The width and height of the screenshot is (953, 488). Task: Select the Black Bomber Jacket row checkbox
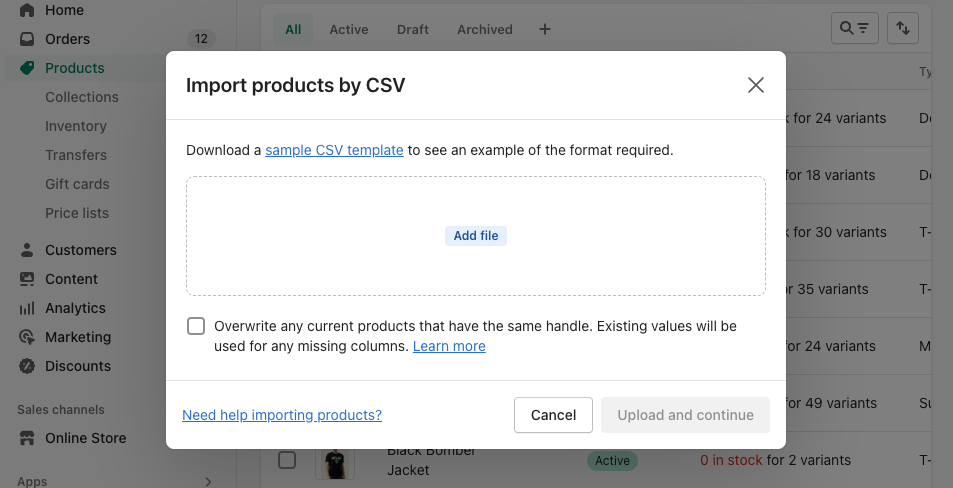click(x=287, y=460)
